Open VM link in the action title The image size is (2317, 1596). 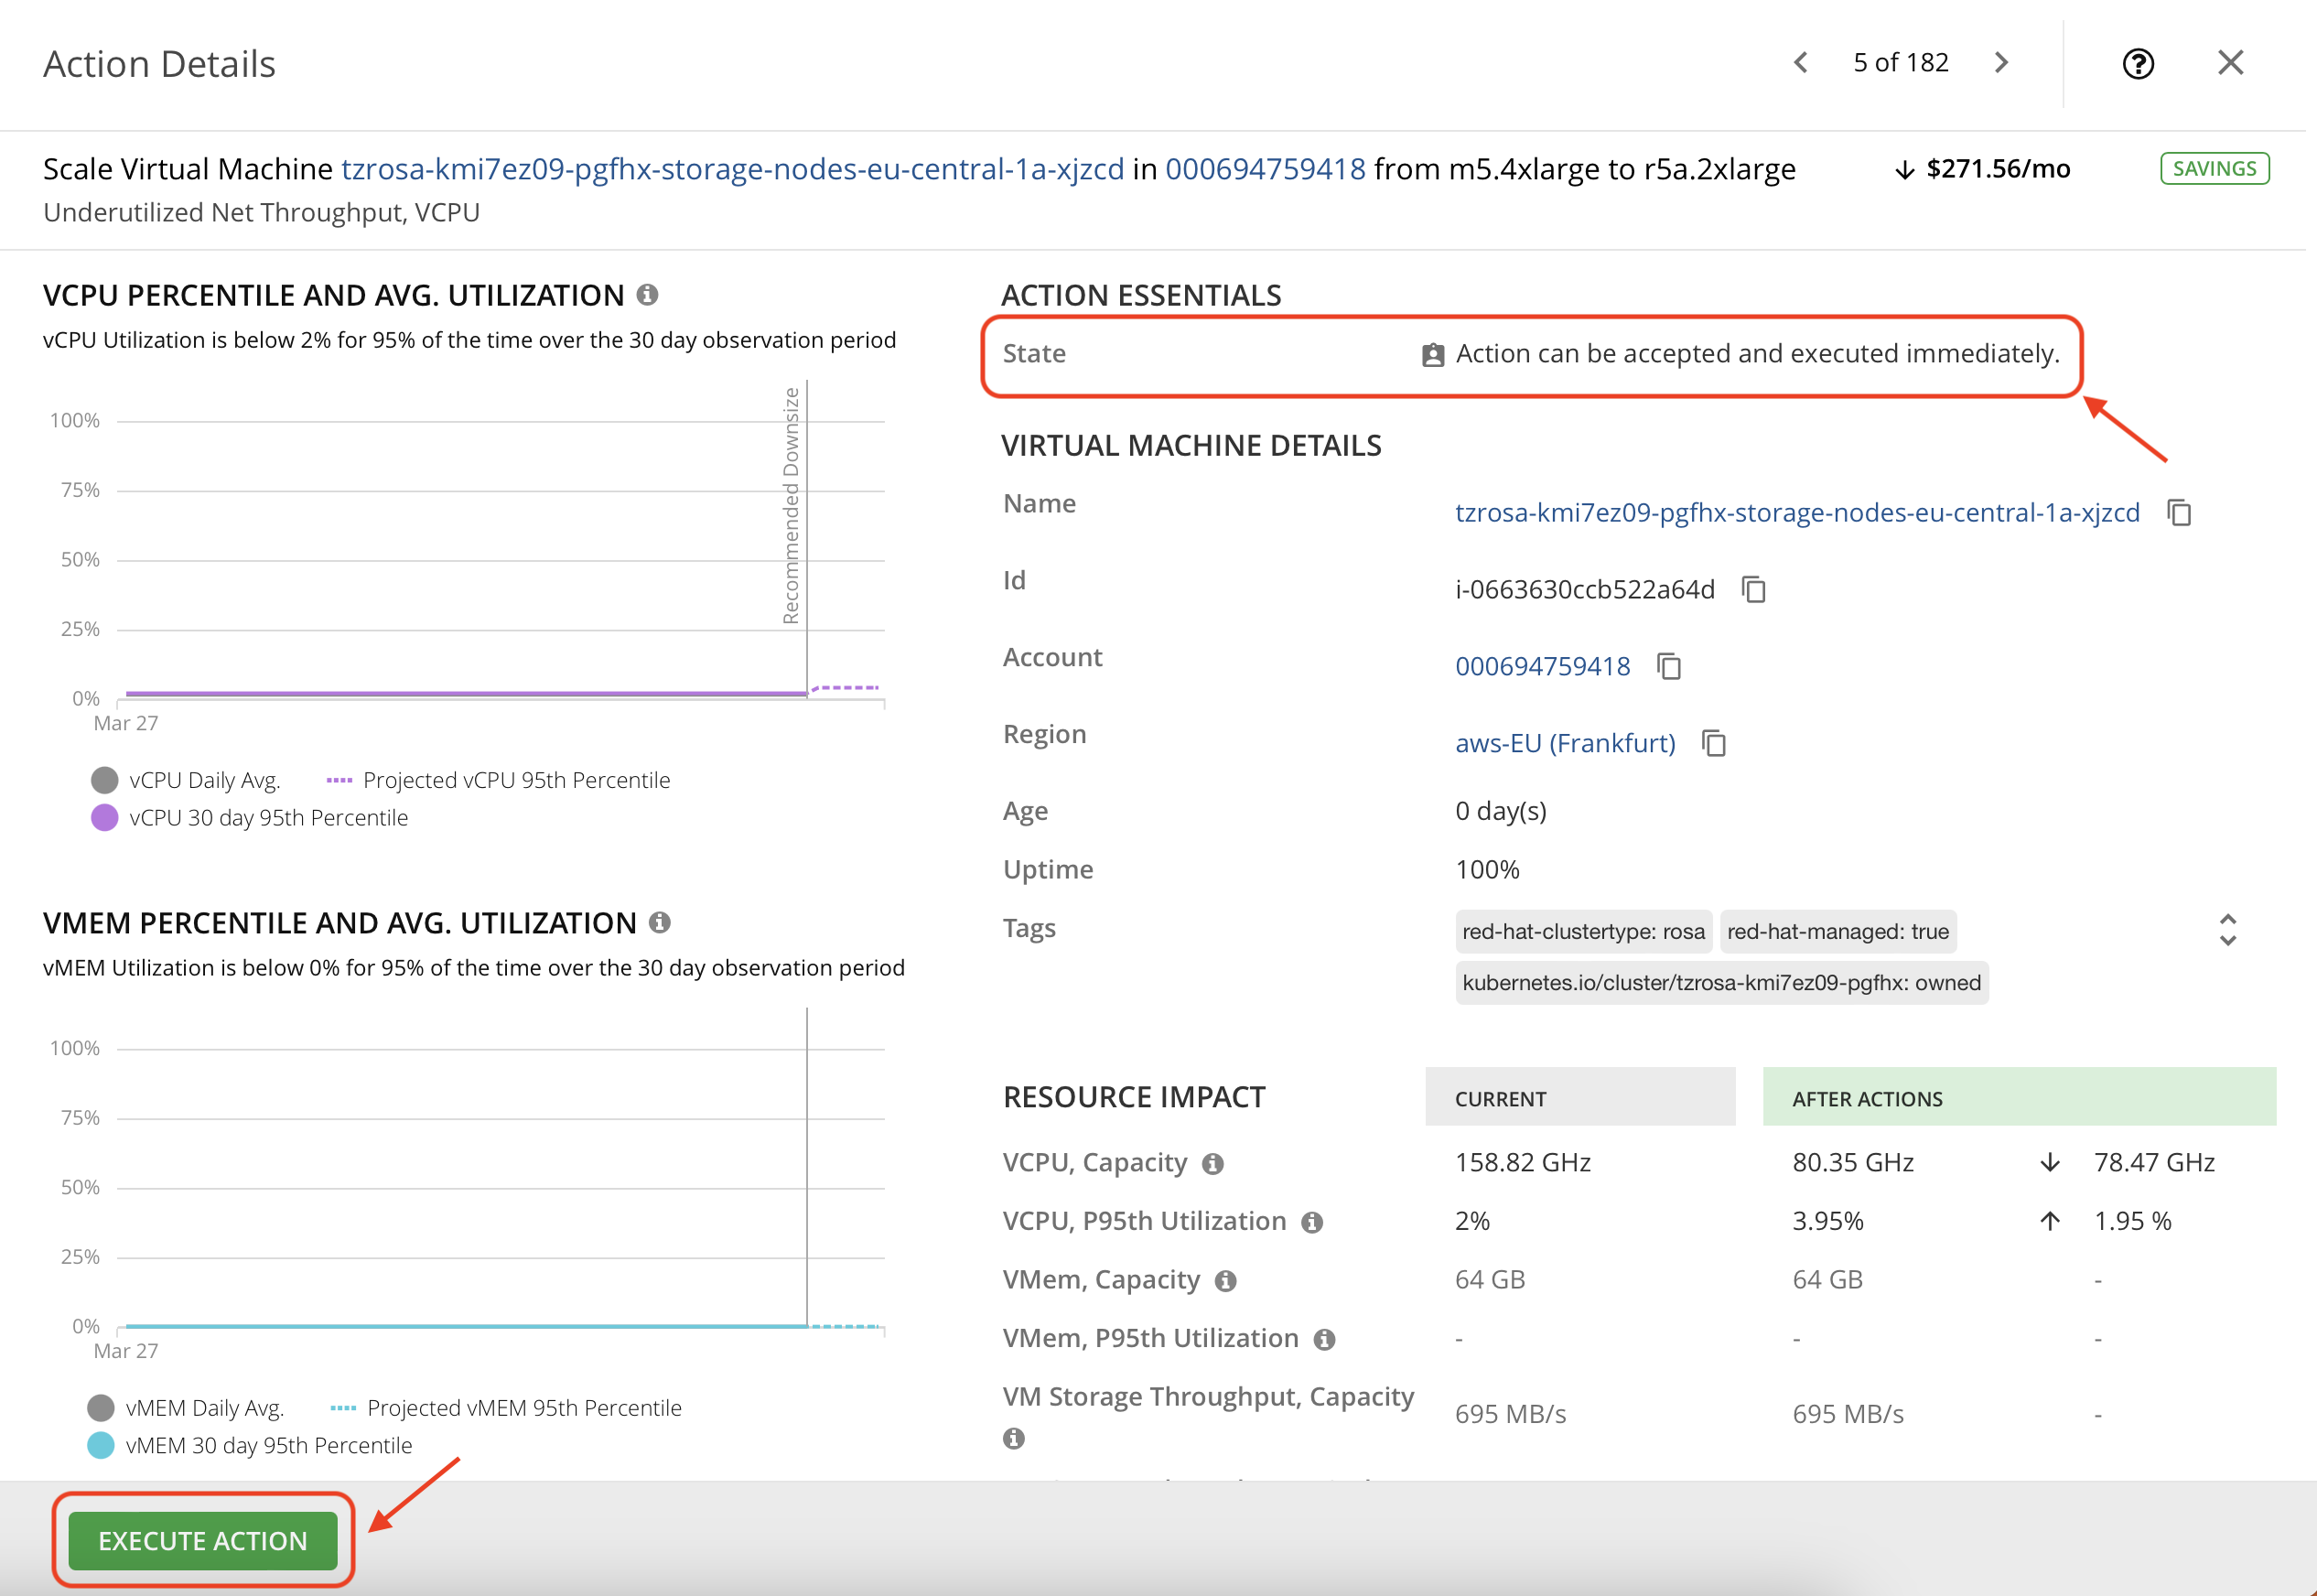pos(733,169)
